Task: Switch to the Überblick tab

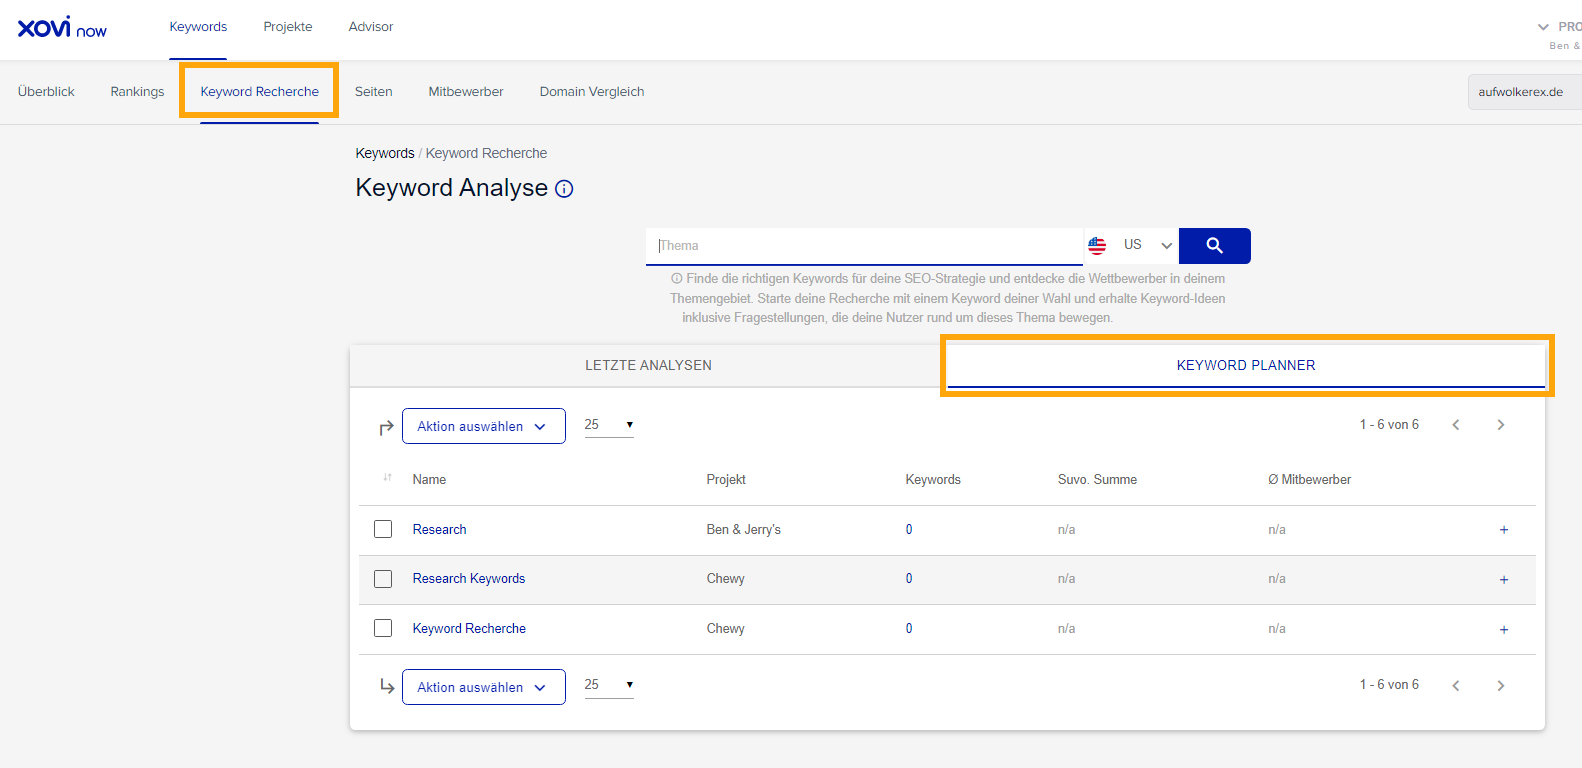Action: pos(46,92)
